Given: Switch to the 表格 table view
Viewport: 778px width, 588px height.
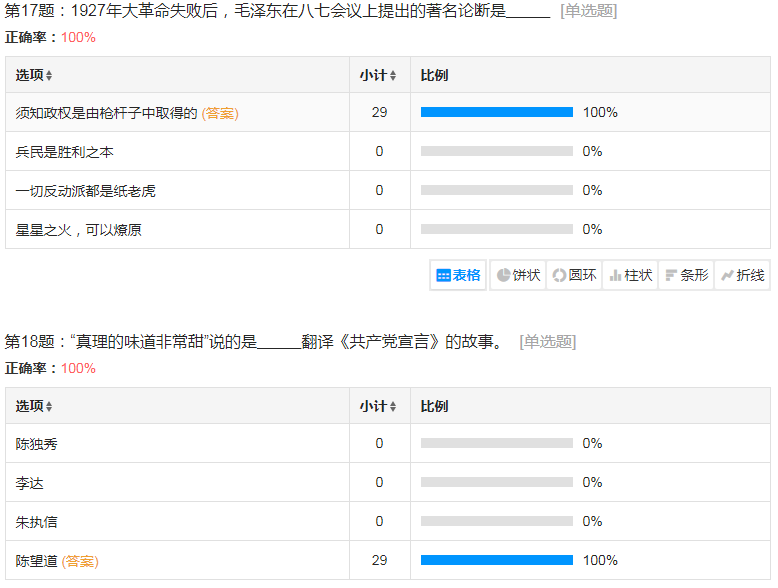Looking at the screenshot, I should pyautogui.click(x=459, y=275).
